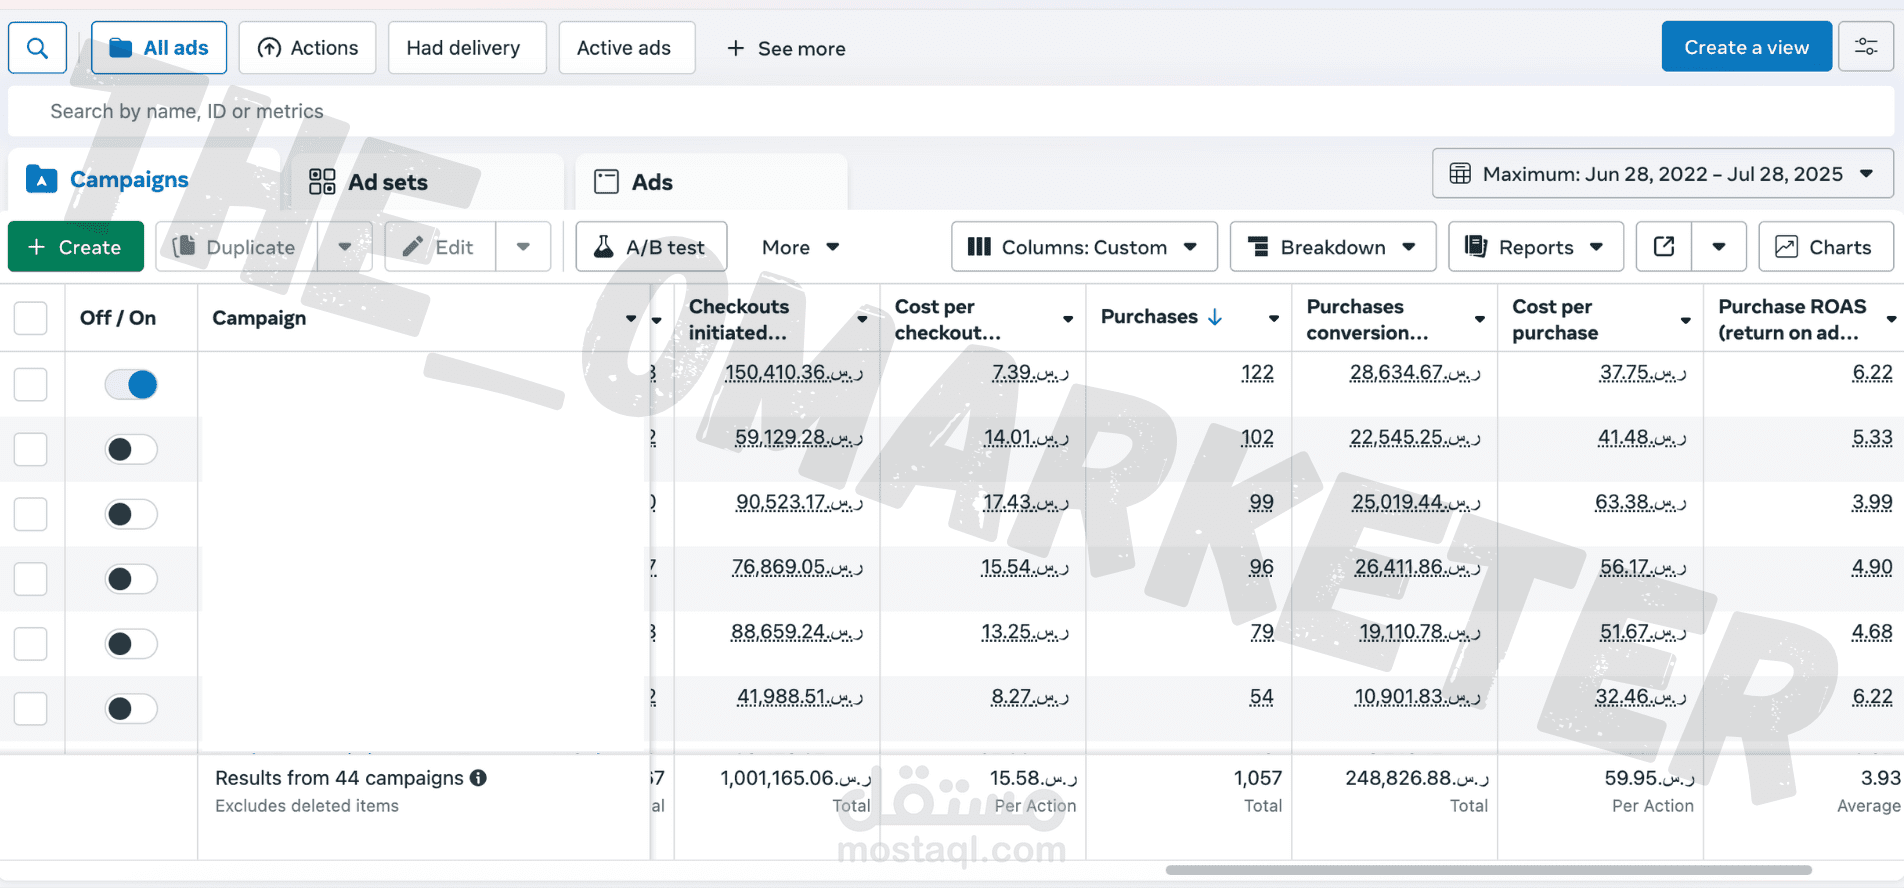Open Purchases column options arrow
This screenshot has height=888, width=1904.
tap(1274, 319)
